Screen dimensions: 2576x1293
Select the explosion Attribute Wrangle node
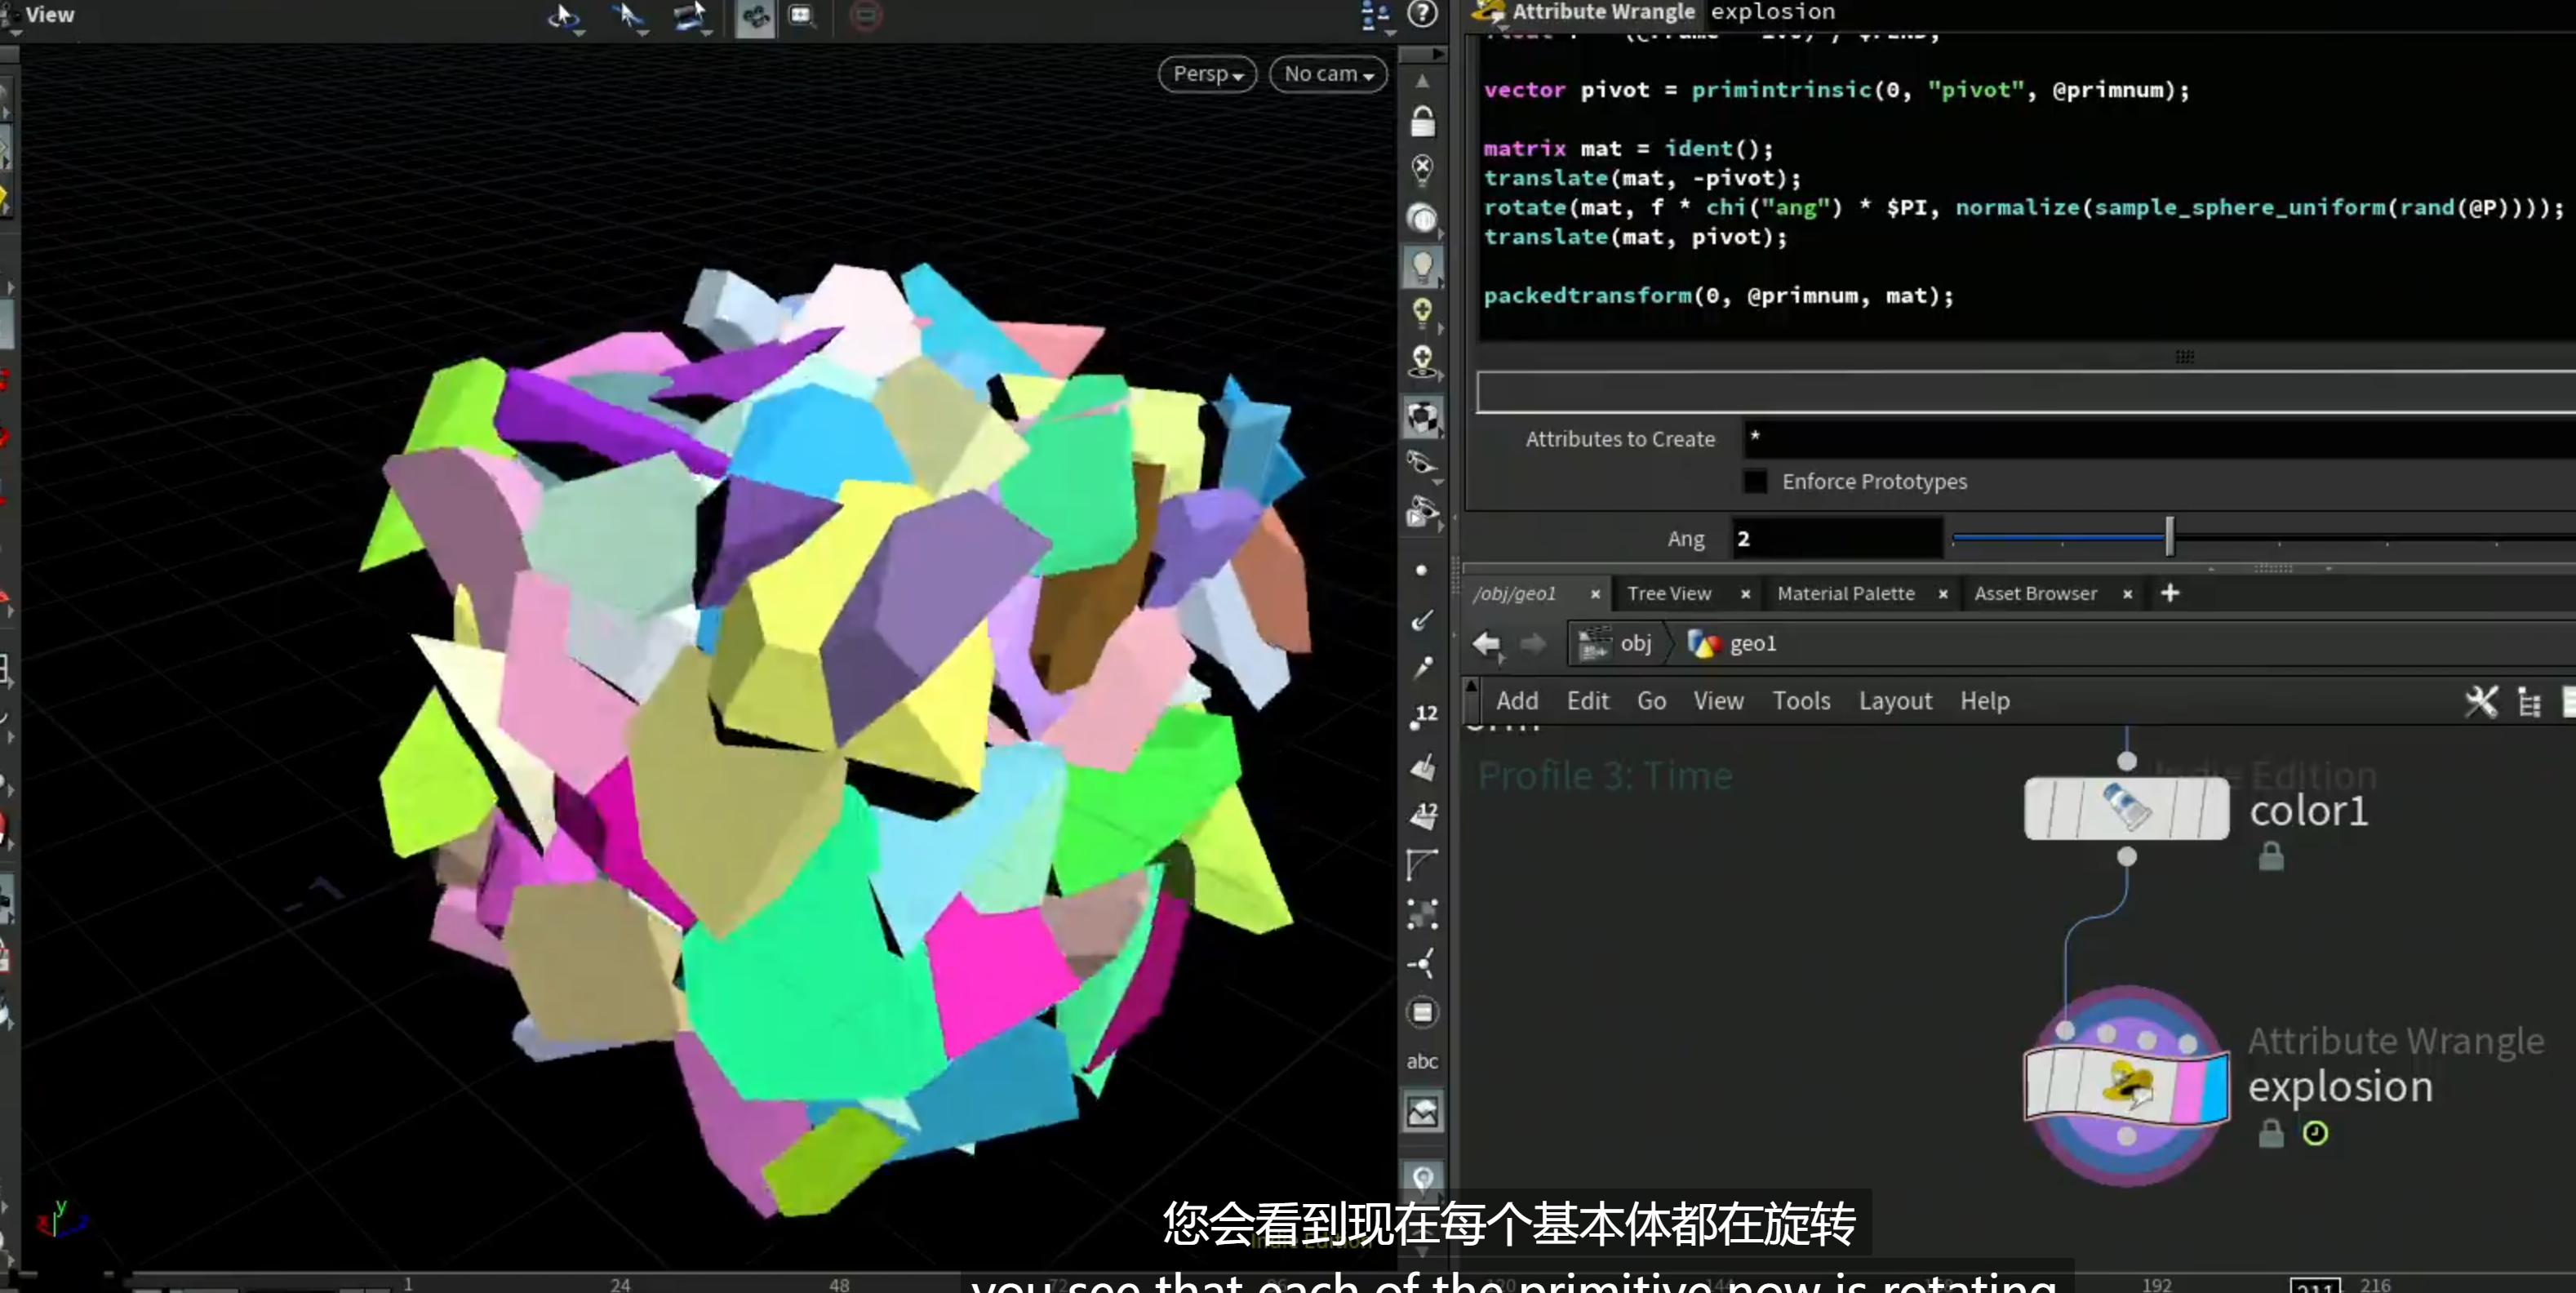coord(2126,1085)
